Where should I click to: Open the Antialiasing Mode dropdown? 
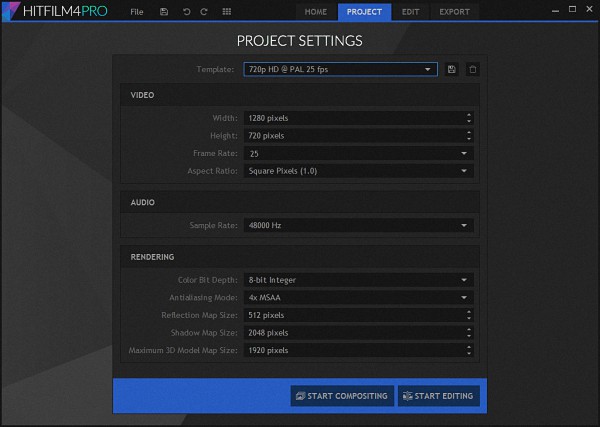coord(359,298)
